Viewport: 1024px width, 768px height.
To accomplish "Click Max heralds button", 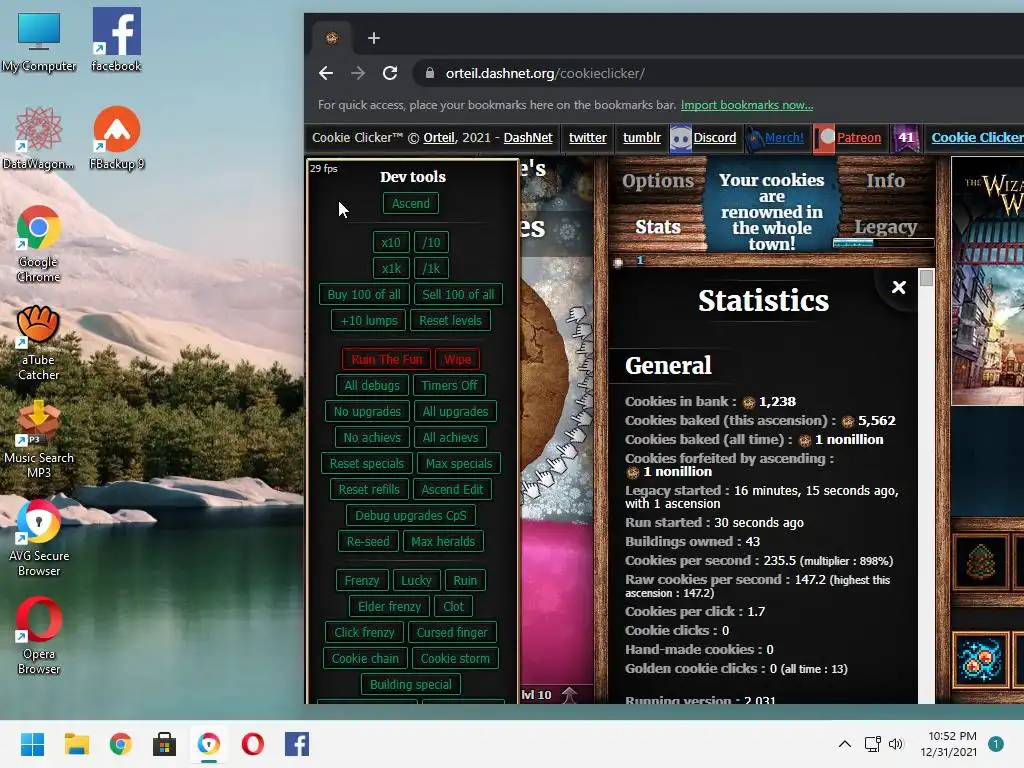I will pos(443,541).
